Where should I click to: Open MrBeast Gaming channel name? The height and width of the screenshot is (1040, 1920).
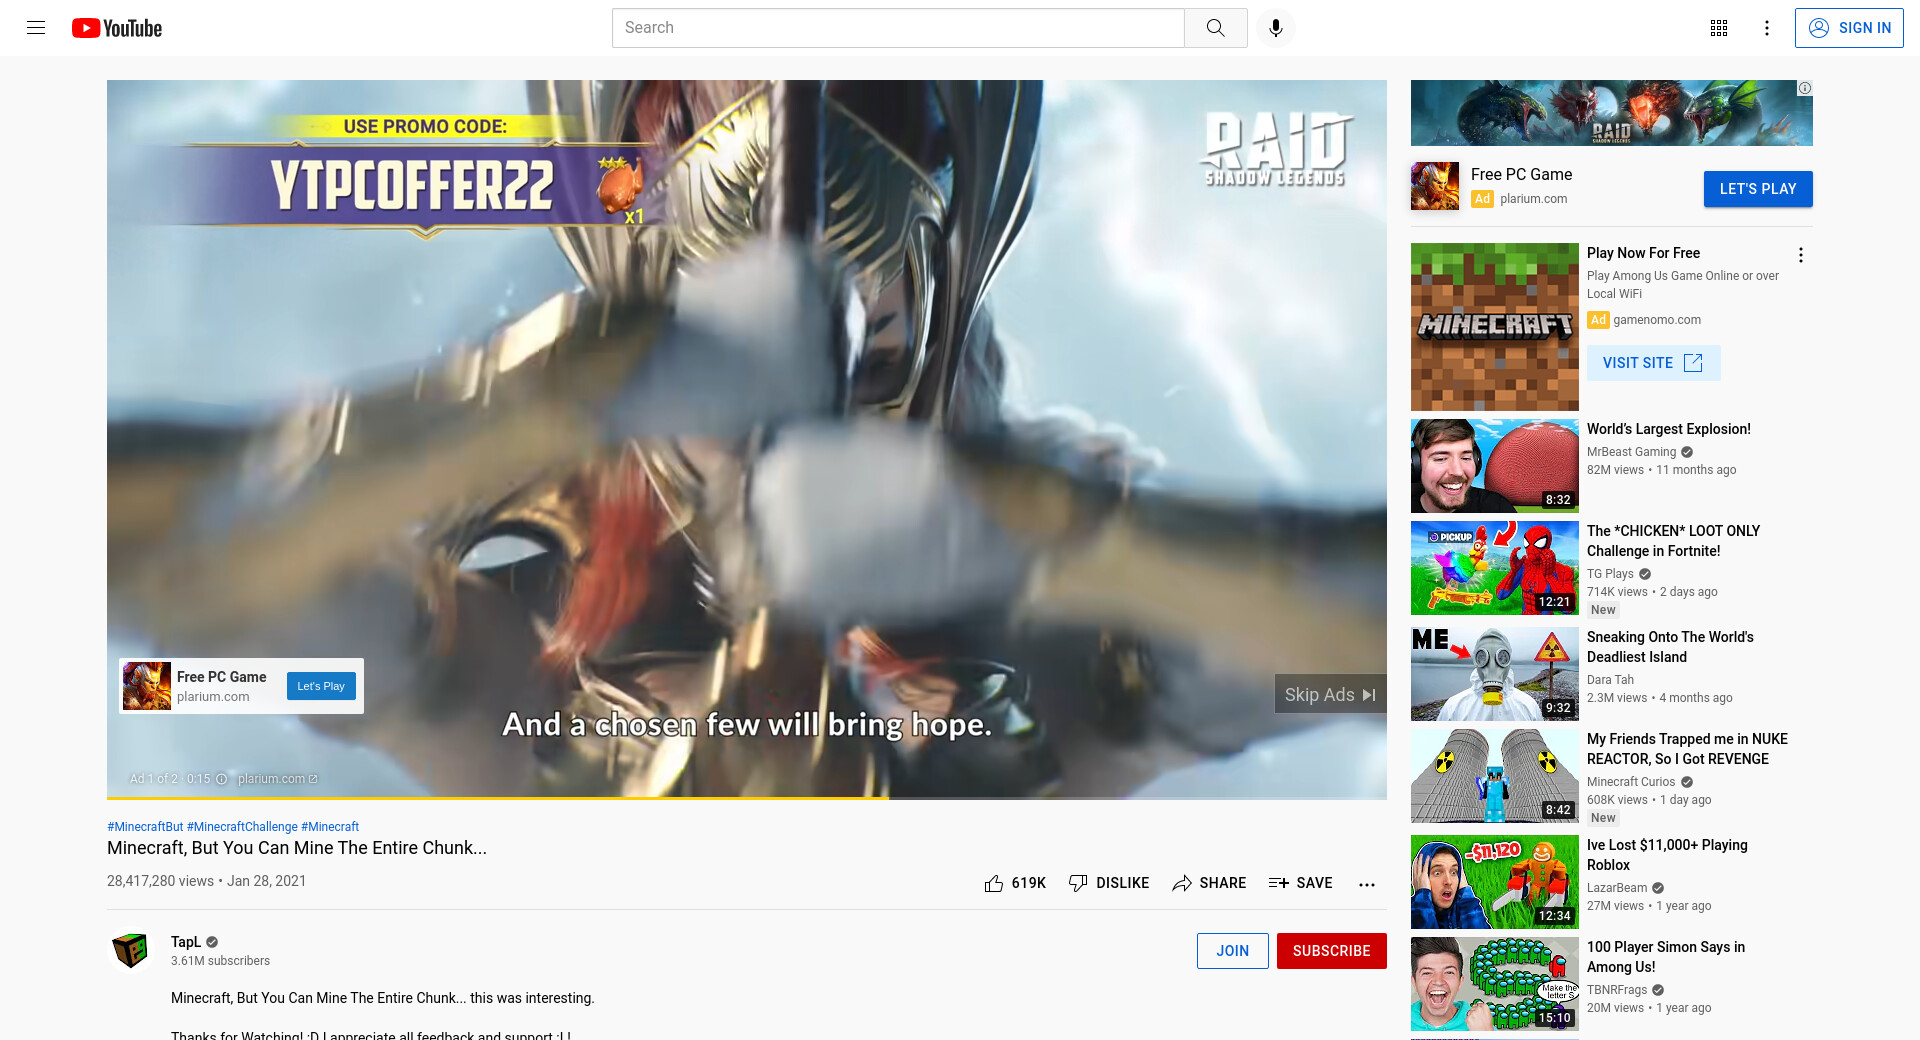coord(1631,452)
